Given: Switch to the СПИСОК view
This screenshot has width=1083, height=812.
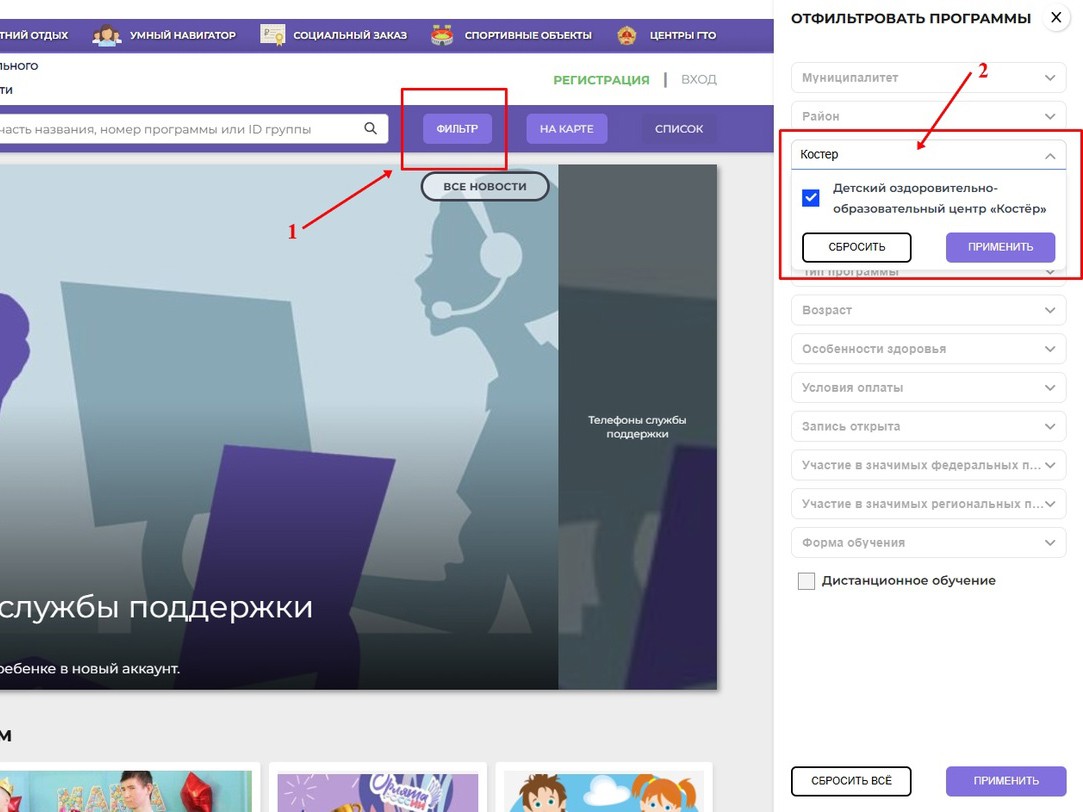Looking at the screenshot, I should (x=679, y=128).
